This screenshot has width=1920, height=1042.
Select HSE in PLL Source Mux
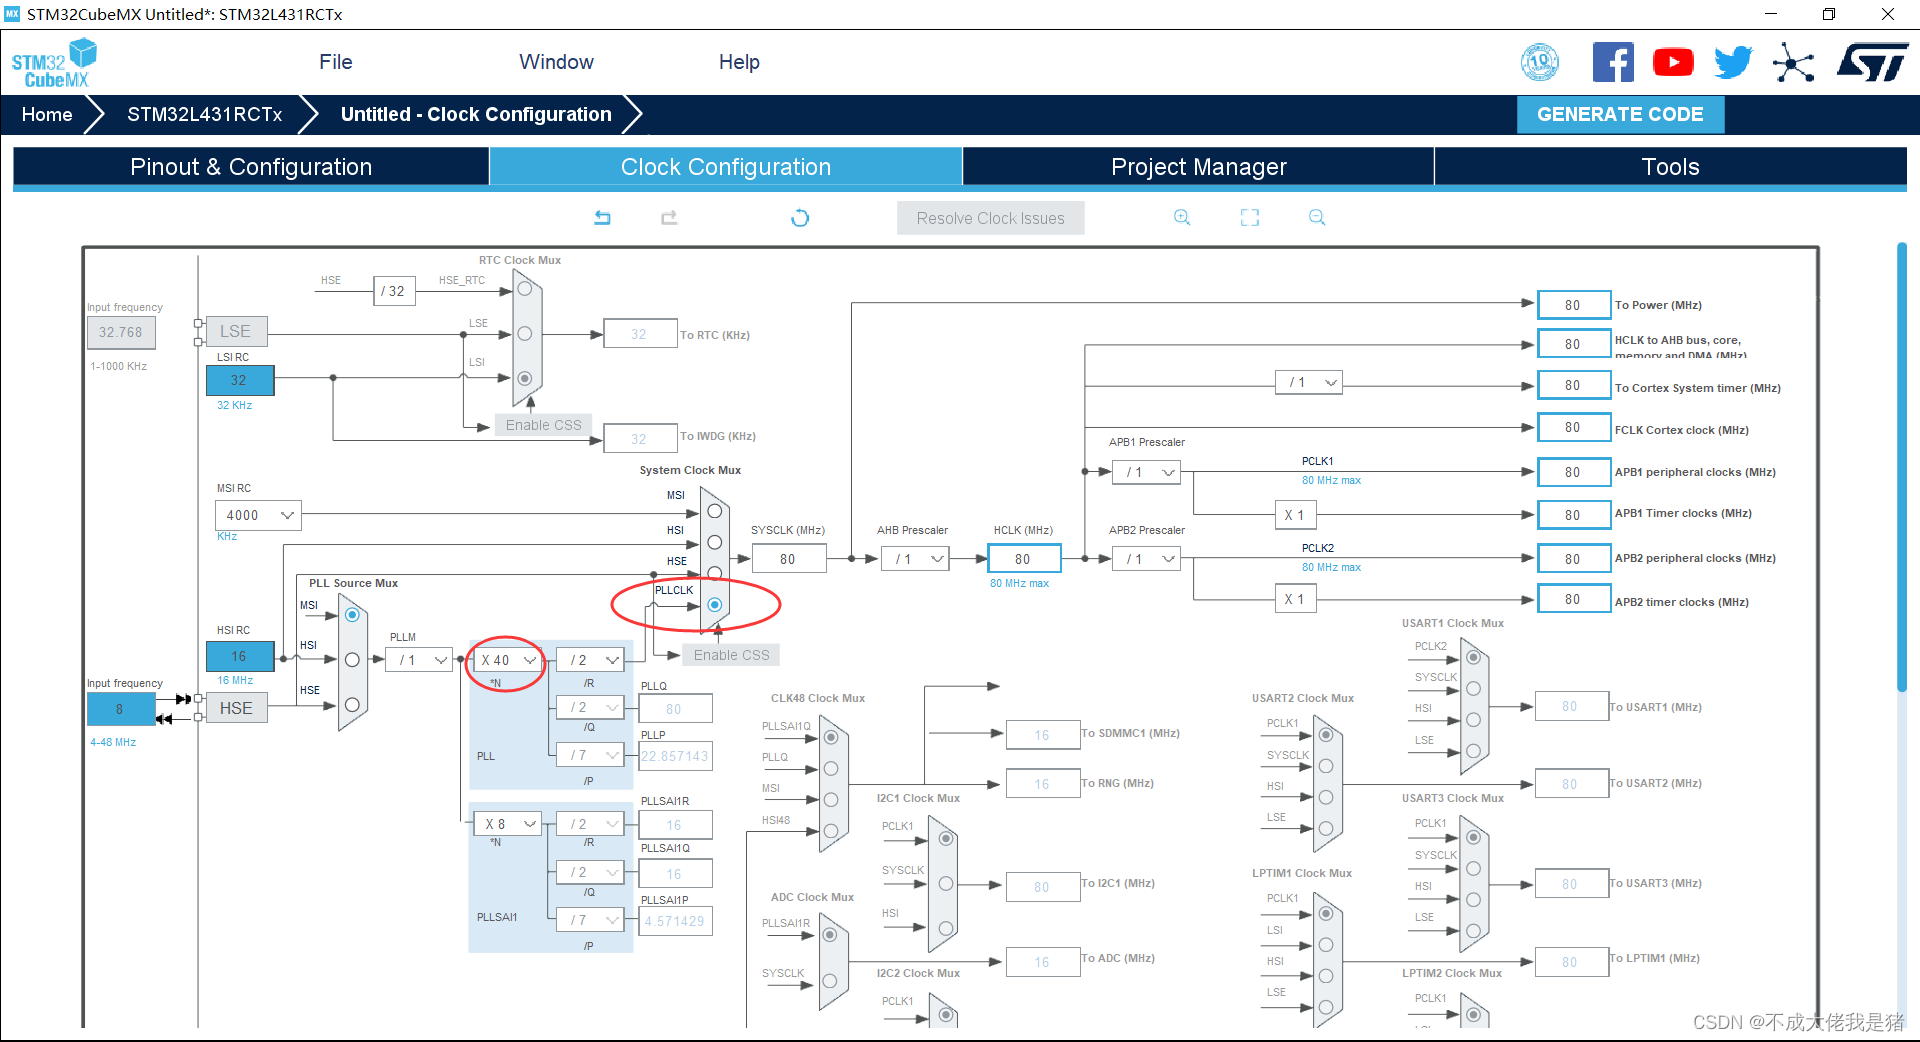click(x=352, y=705)
